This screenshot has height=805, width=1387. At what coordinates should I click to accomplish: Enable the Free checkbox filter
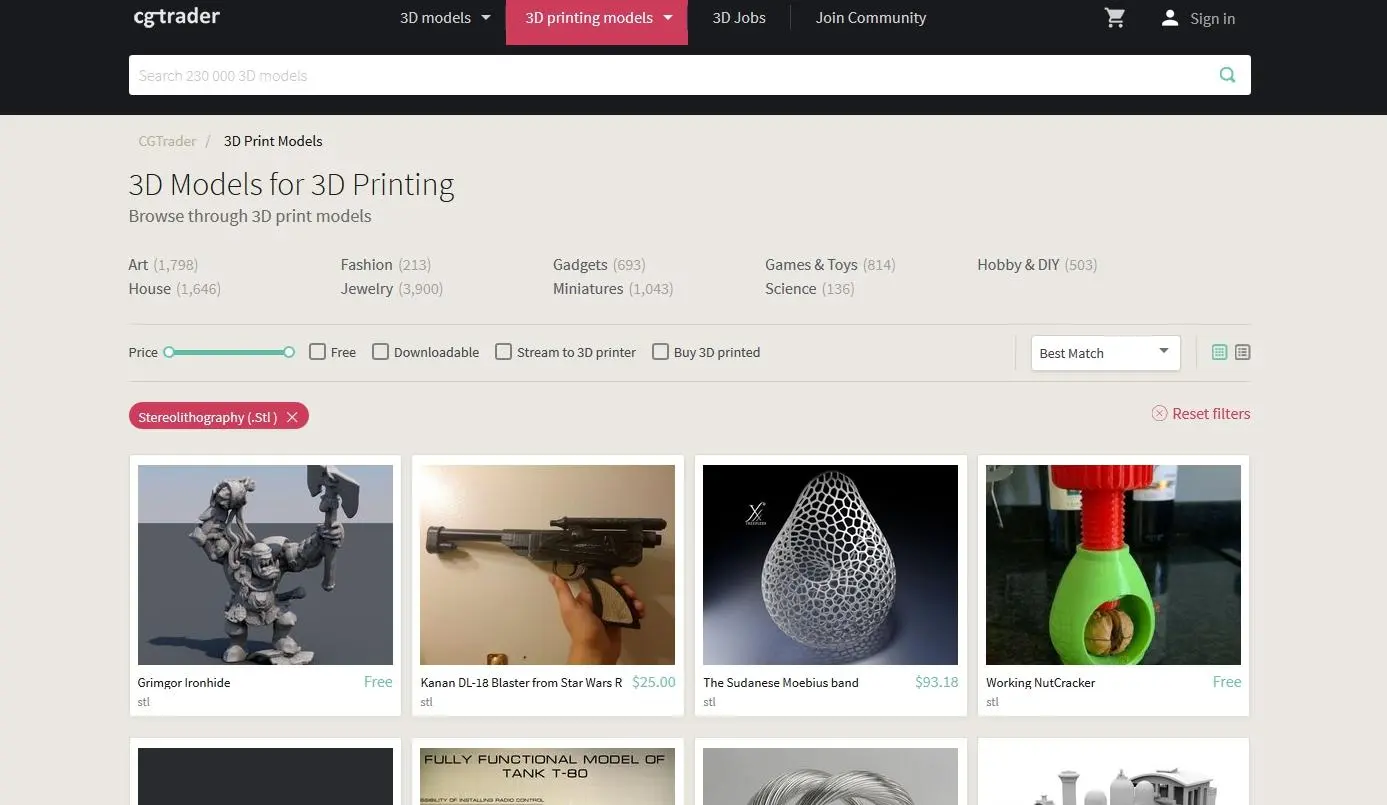pyautogui.click(x=317, y=352)
